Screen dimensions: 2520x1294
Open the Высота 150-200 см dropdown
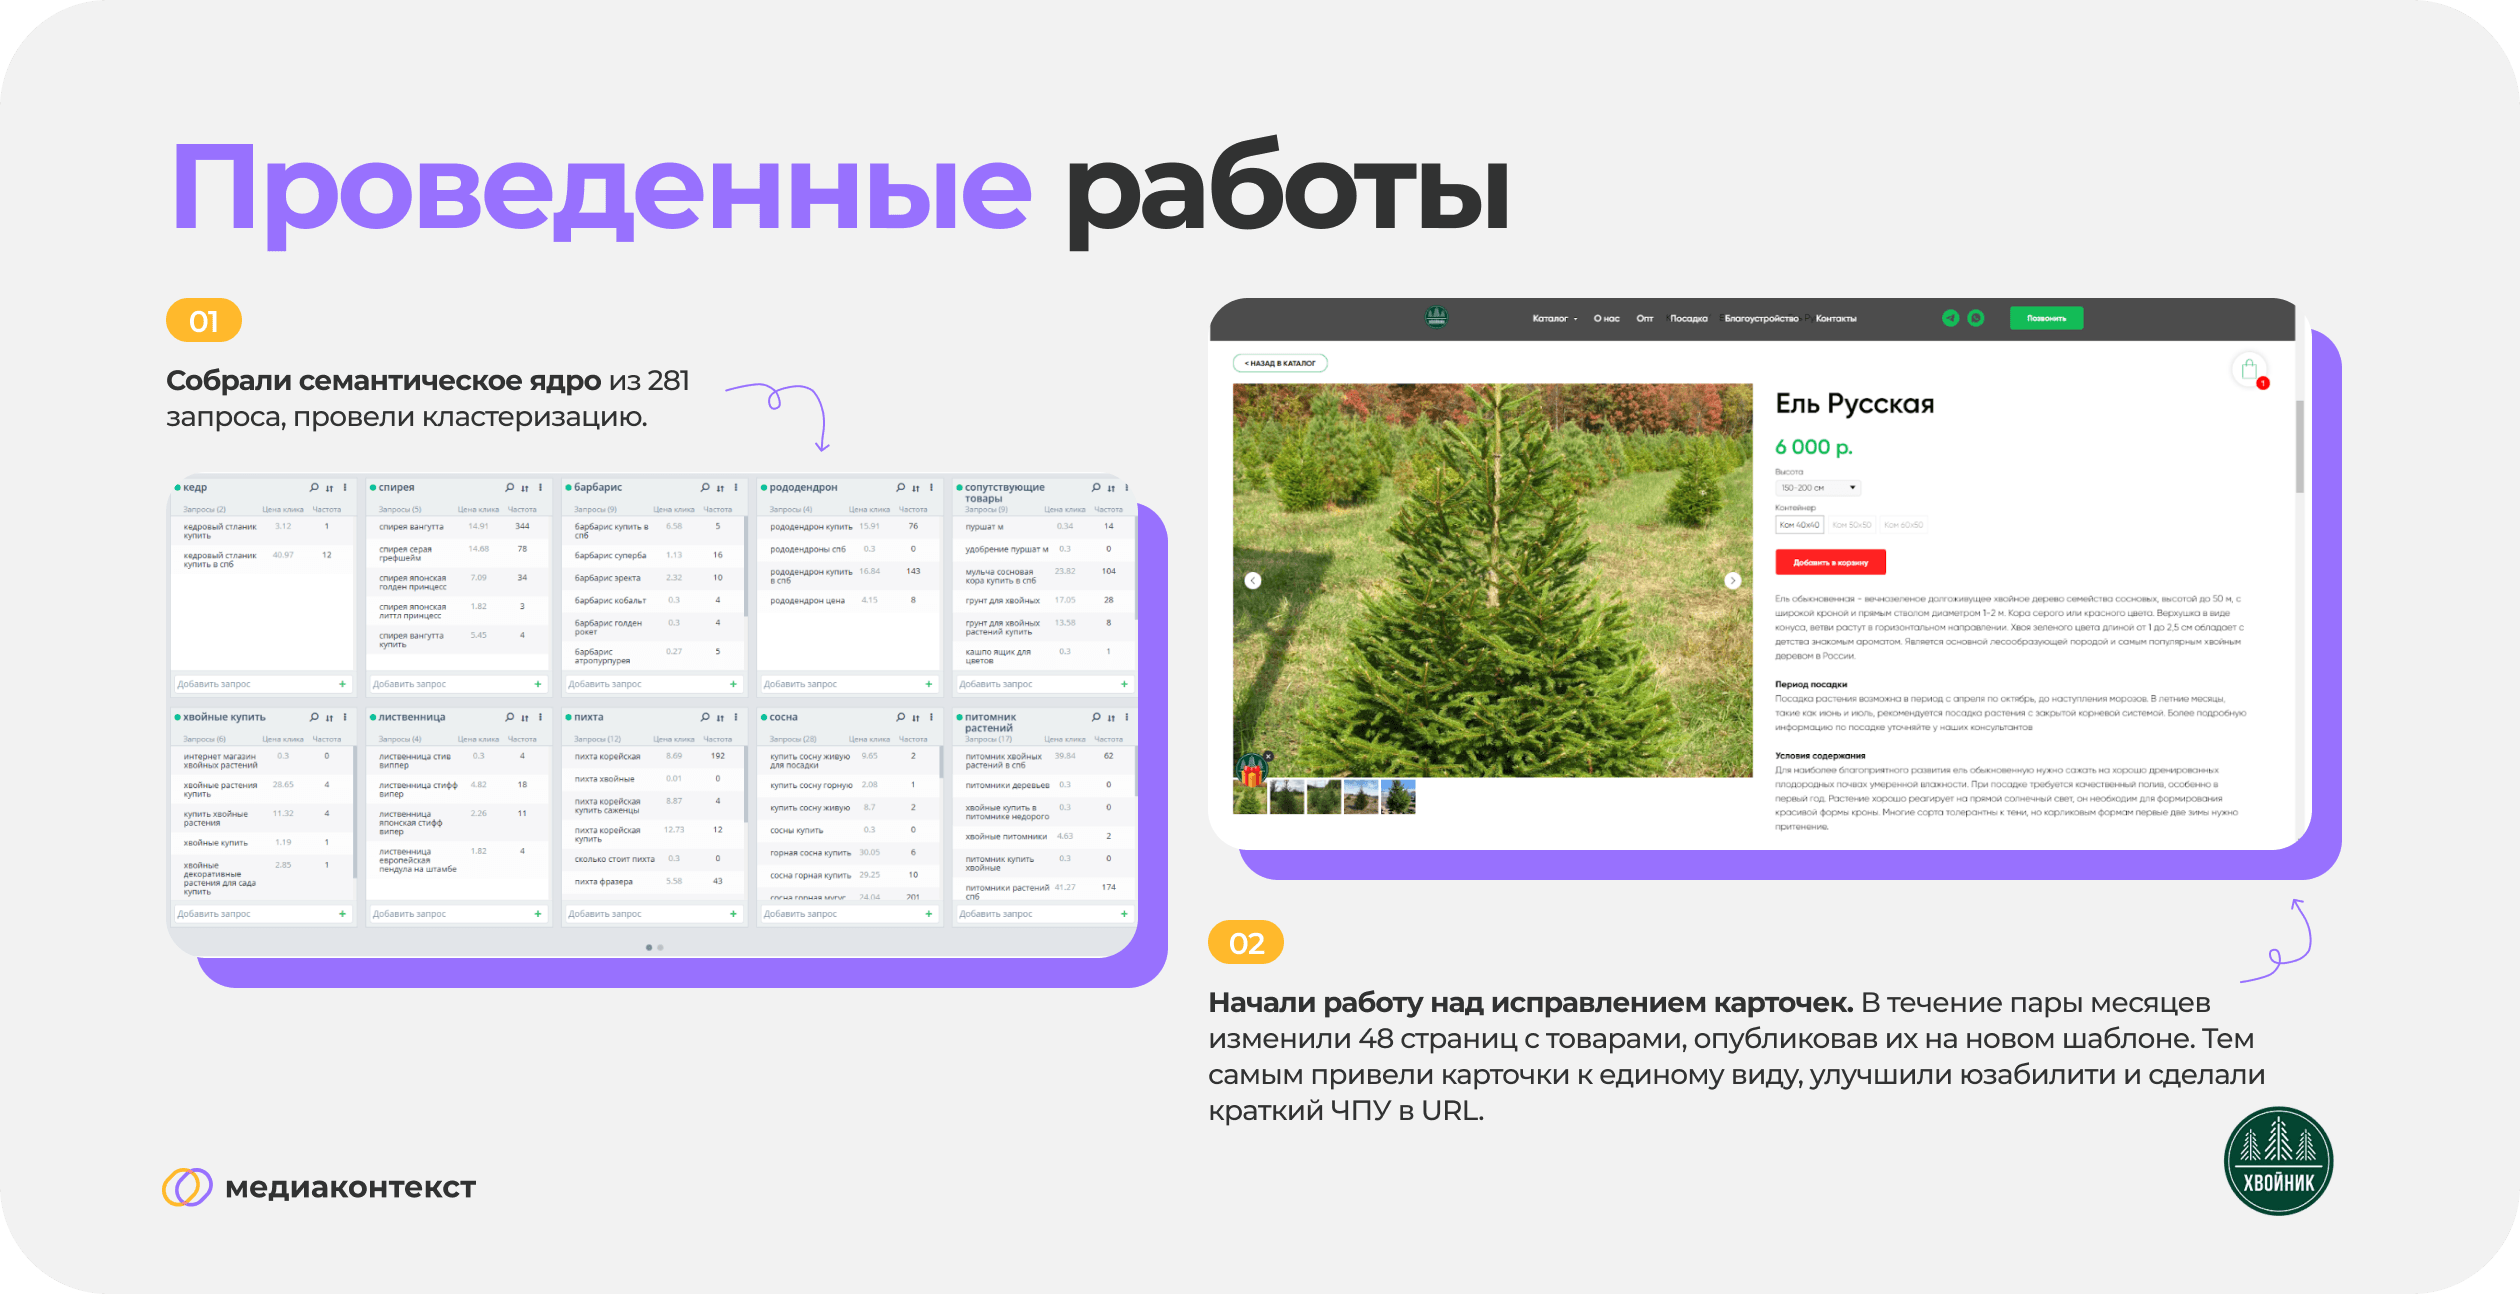(x=1817, y=488)
